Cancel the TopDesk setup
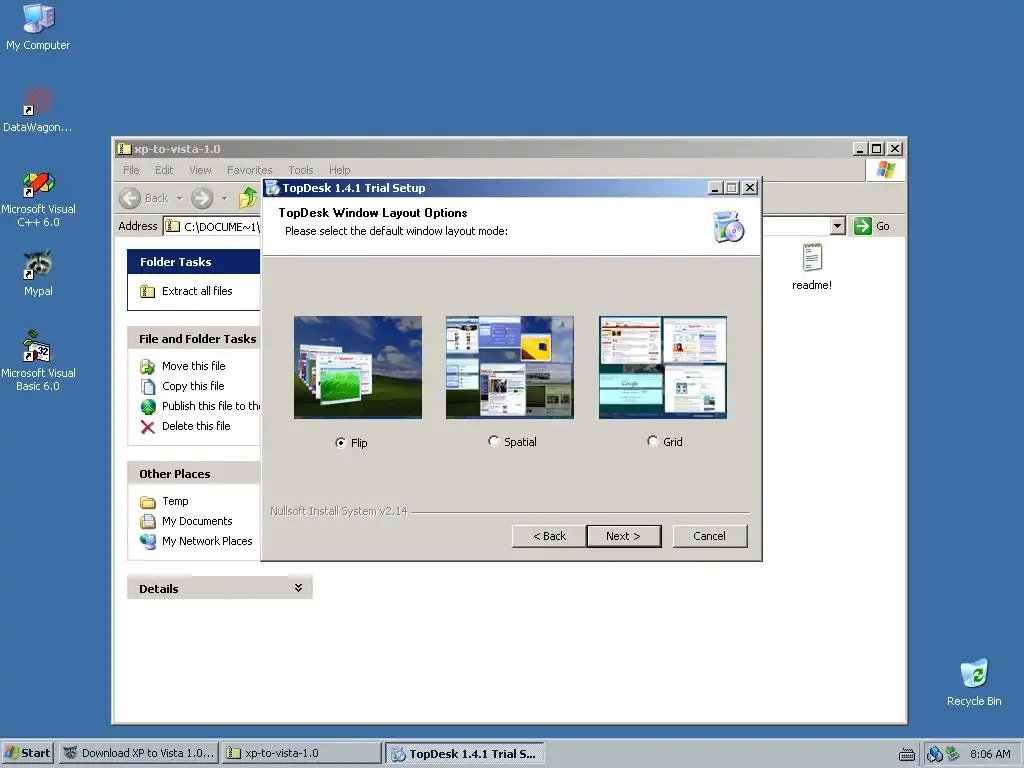1024x768 pixels. 710,536
